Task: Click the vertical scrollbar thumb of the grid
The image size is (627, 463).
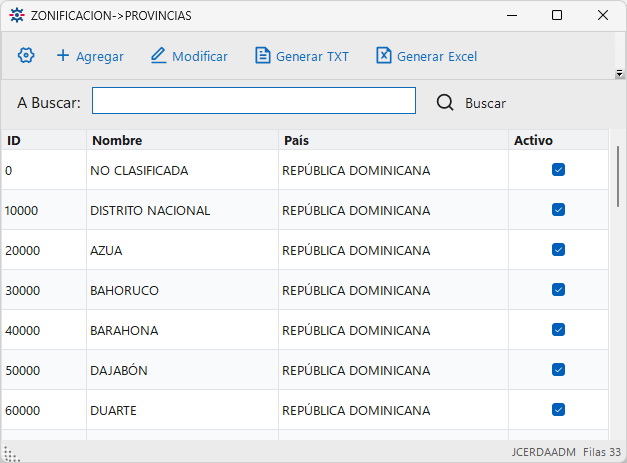Action: pos(618,176)
